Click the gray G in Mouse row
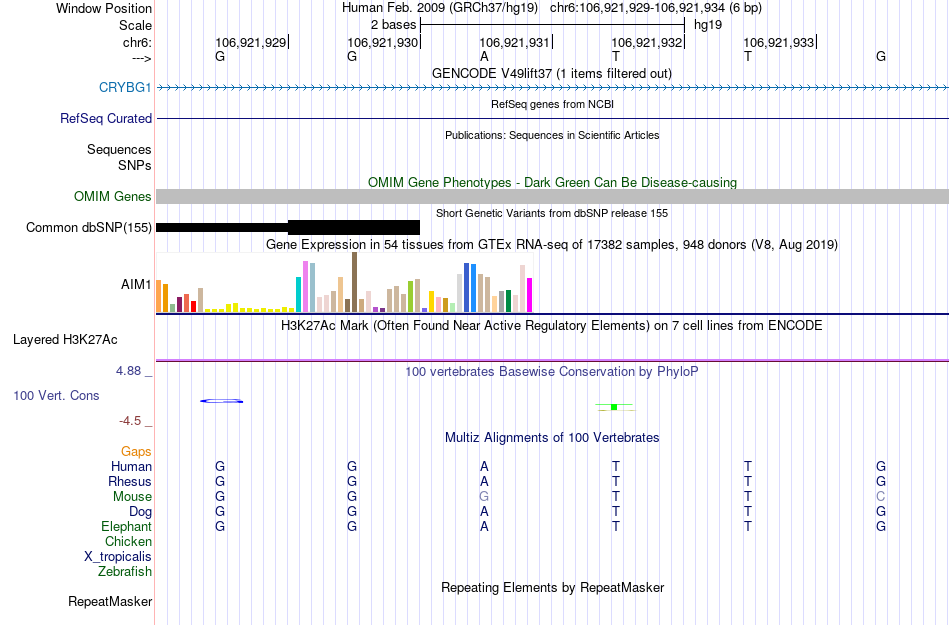 pos(483,497)
